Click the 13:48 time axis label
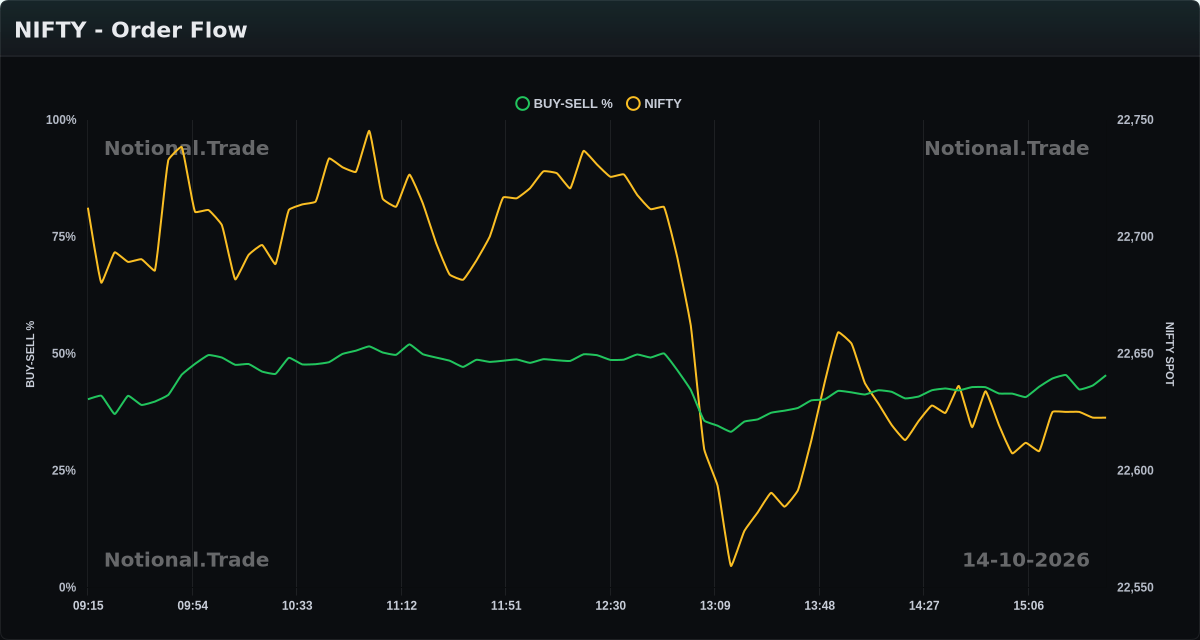This screenshot has height=640, width=1200. point(820,606)
